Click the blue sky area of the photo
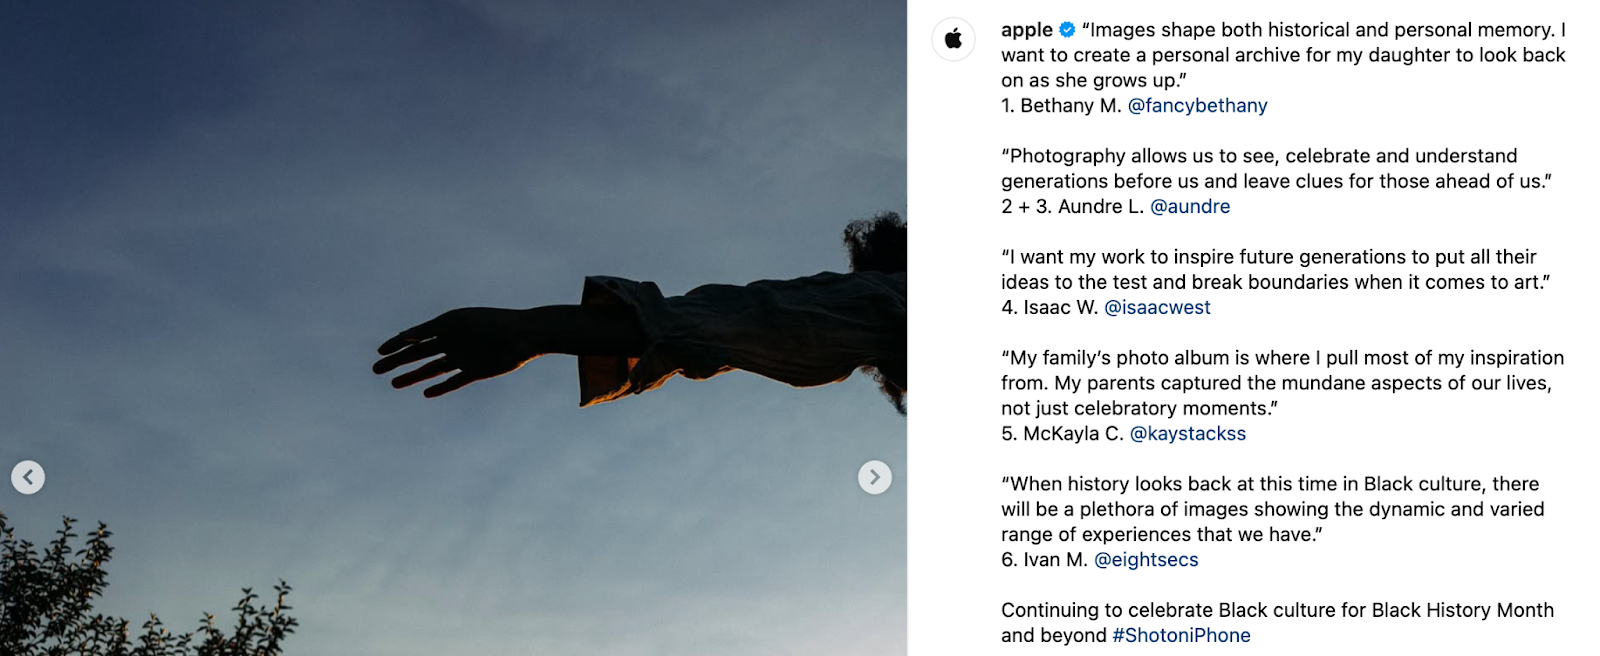1600x656 pixels. [x=300, y=150]
